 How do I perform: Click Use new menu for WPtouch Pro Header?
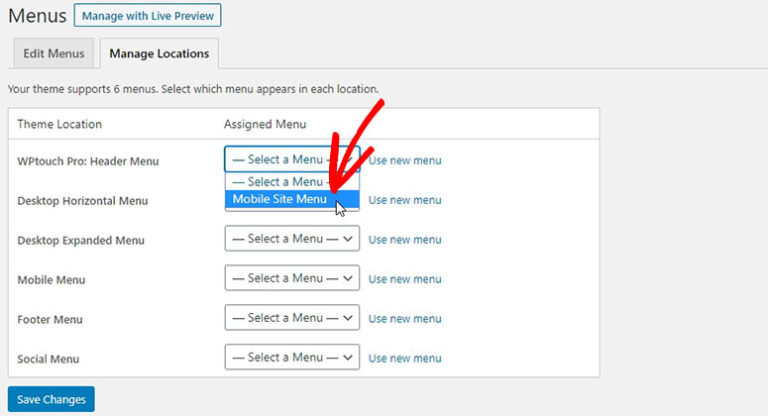click(x=404, y=160)
